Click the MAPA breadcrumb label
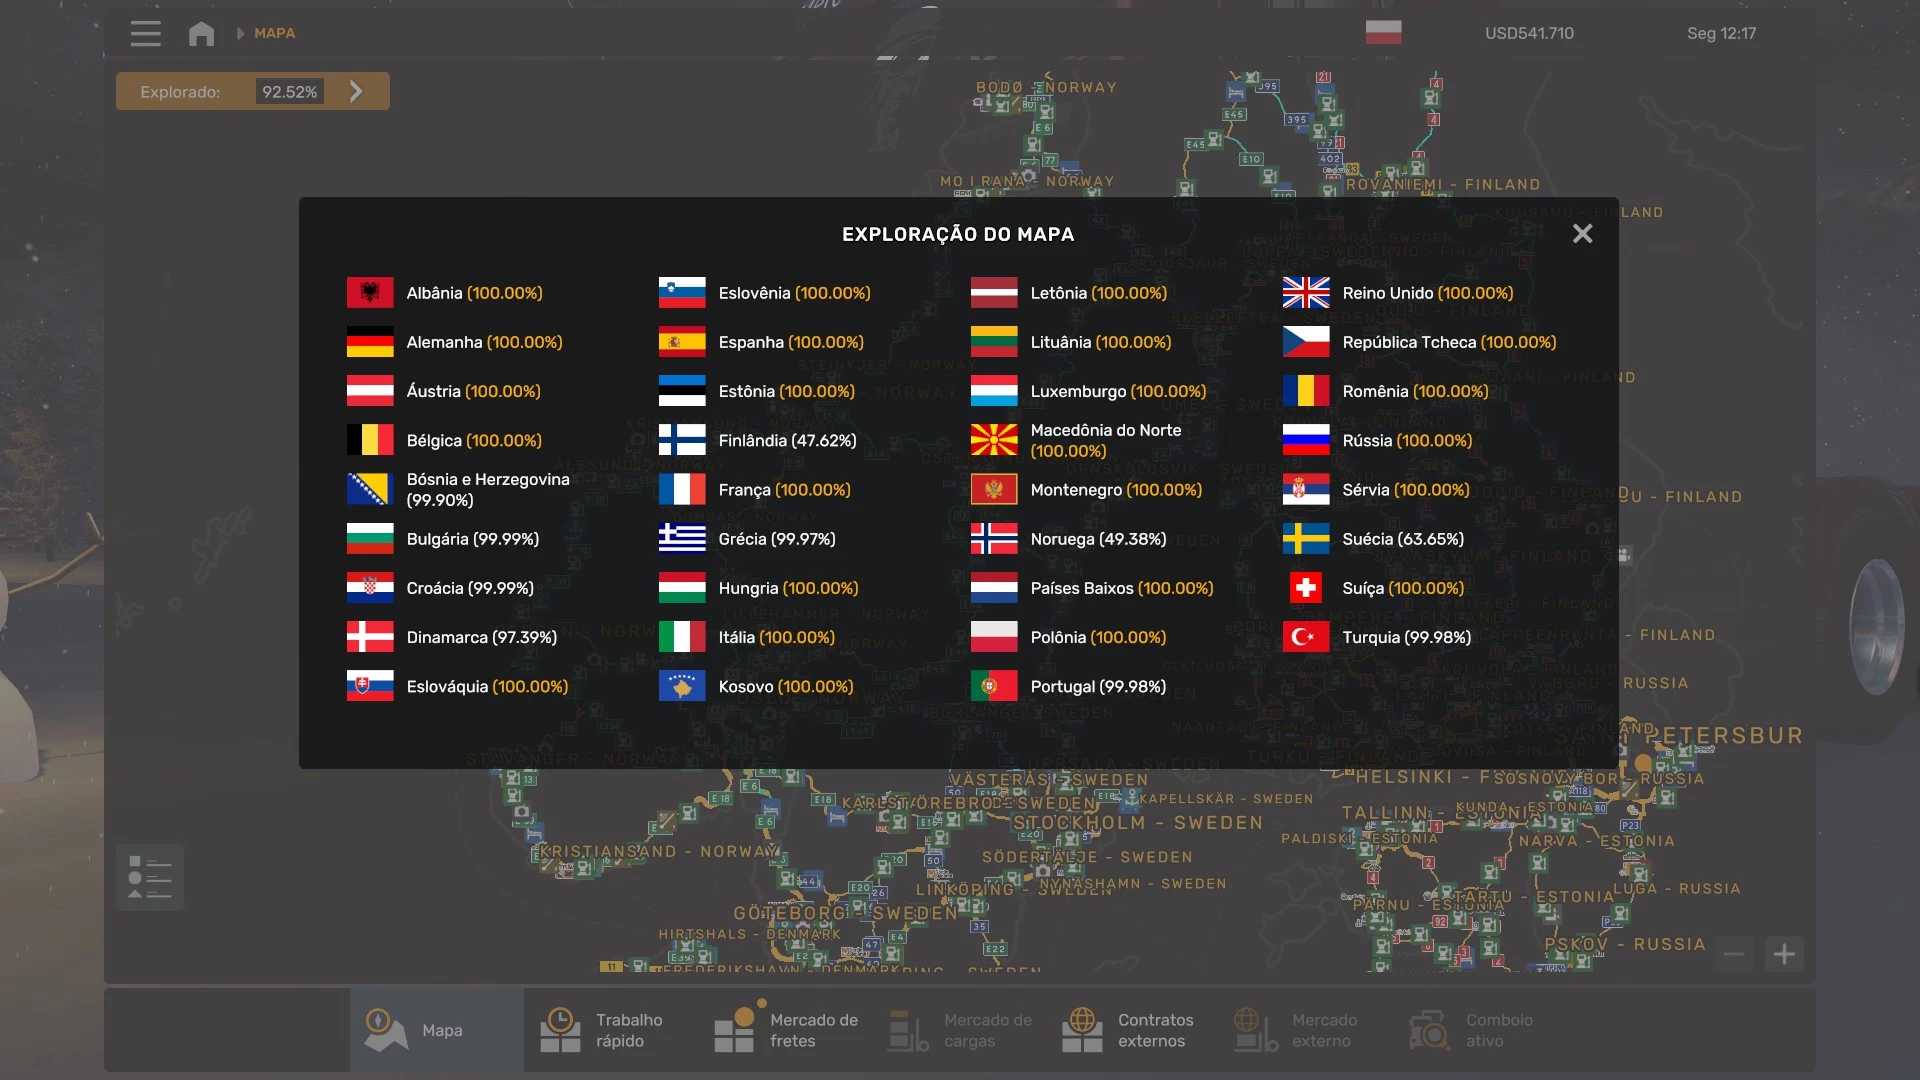 [274, 33]
